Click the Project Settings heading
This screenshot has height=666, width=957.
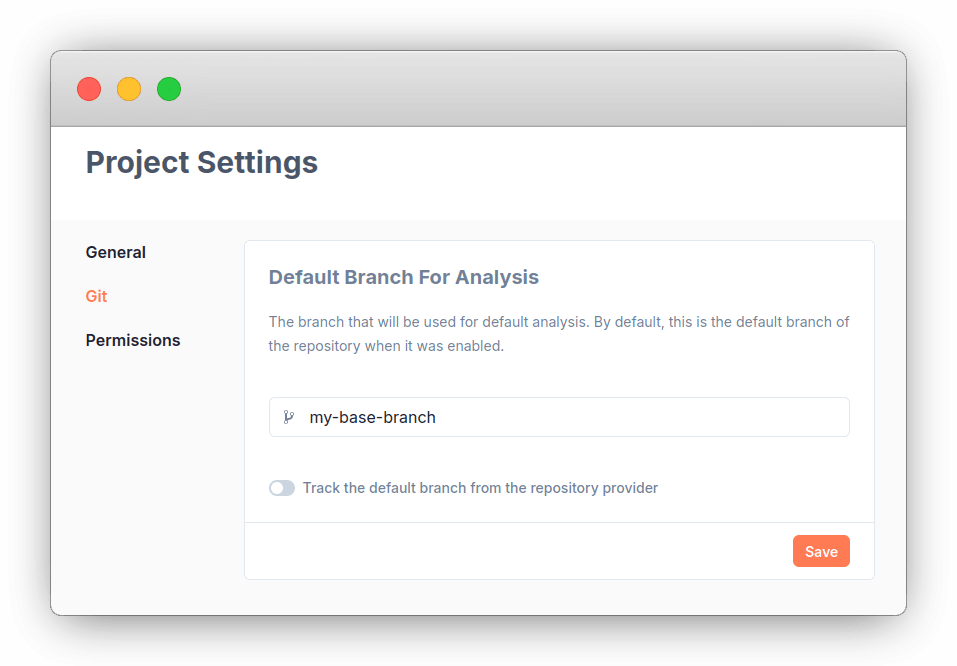(201, 162)
